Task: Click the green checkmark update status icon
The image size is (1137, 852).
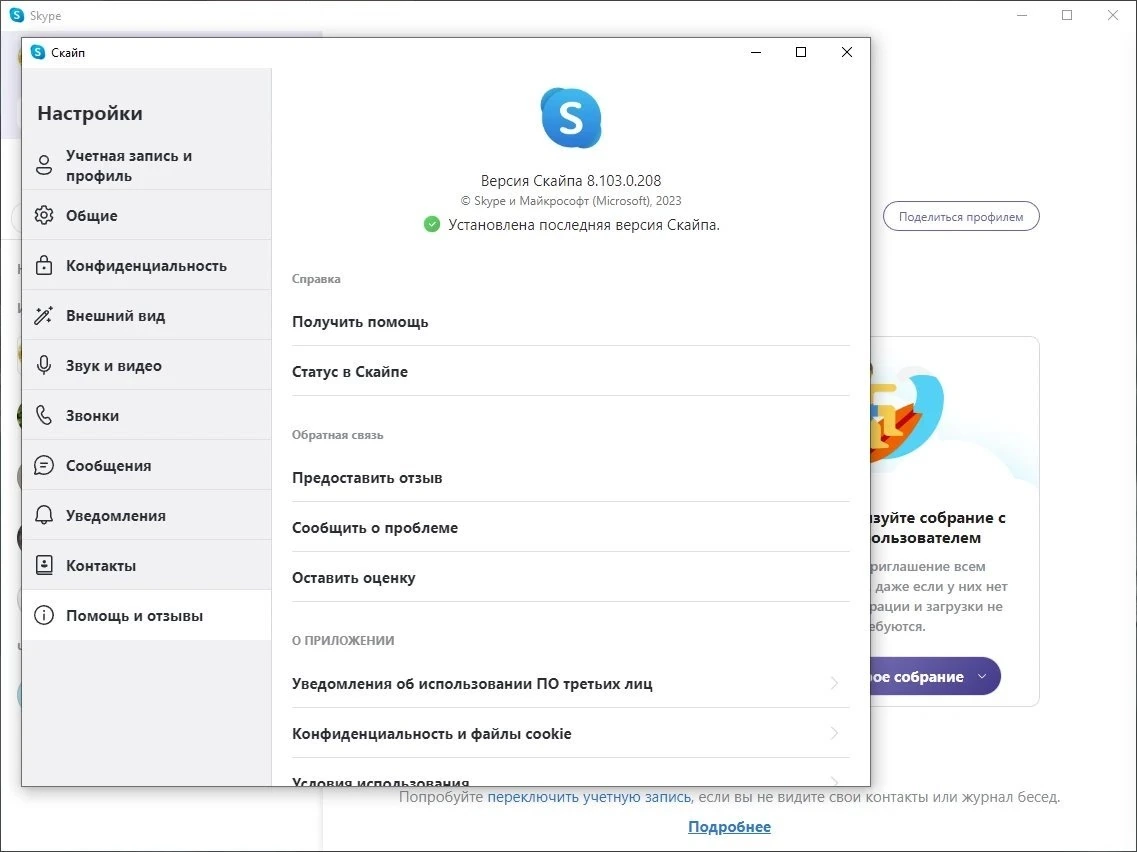Action: tap(431, 225)
